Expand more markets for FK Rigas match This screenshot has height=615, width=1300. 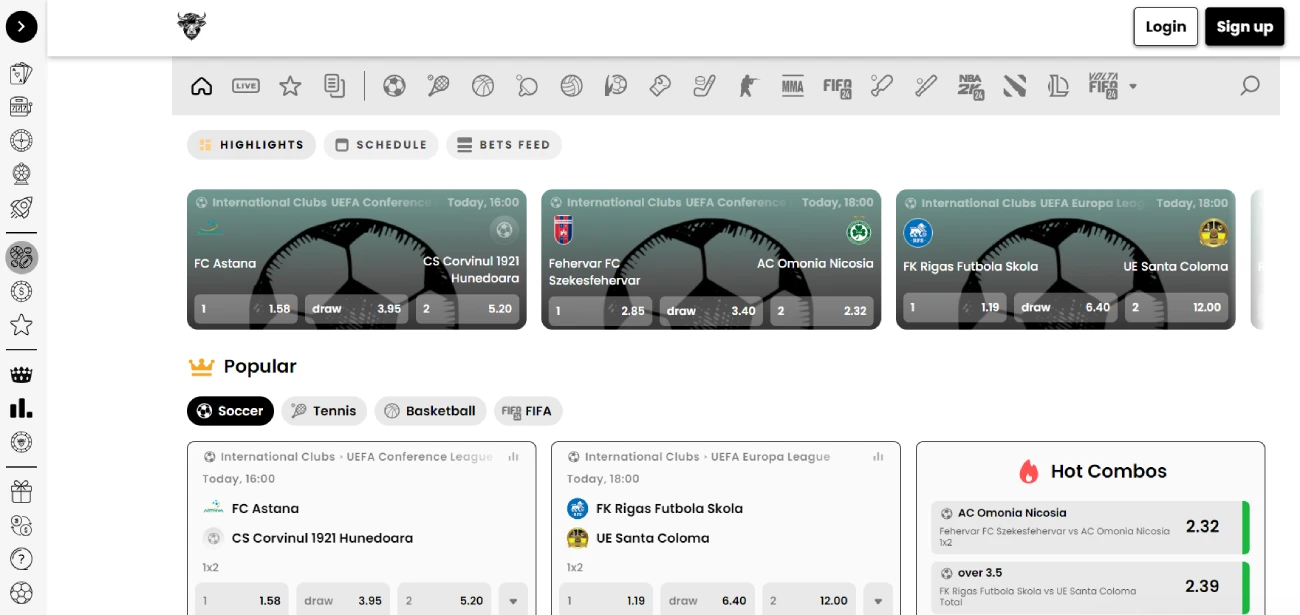(878, 601)
